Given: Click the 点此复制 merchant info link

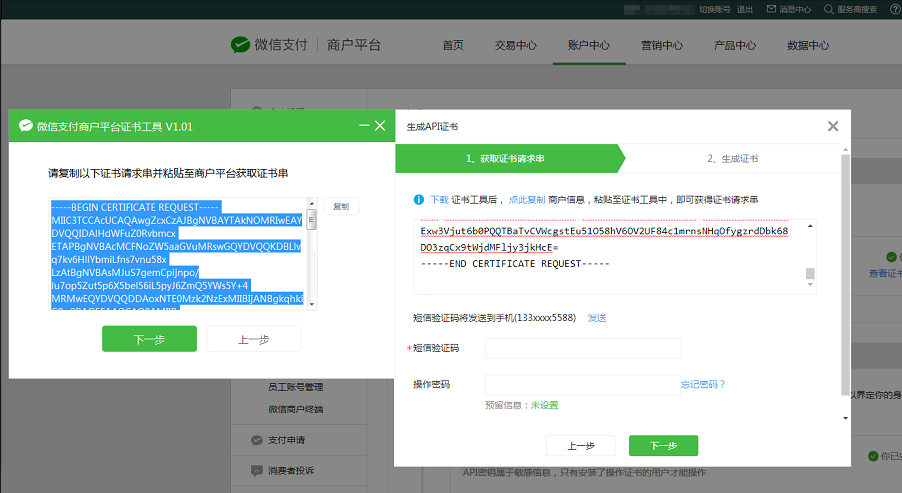Looking at the screenshot, I should pos(527,200).
